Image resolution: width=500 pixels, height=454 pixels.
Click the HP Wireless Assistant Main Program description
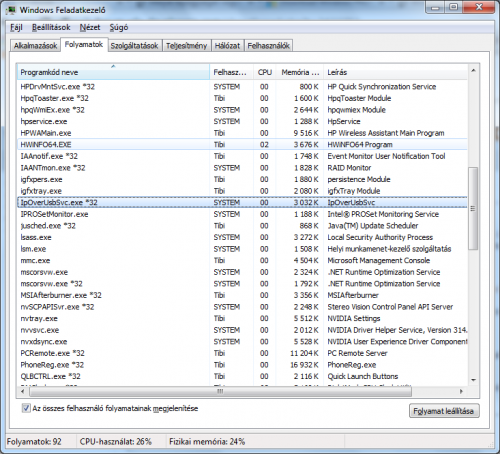[x=386, y=133]
